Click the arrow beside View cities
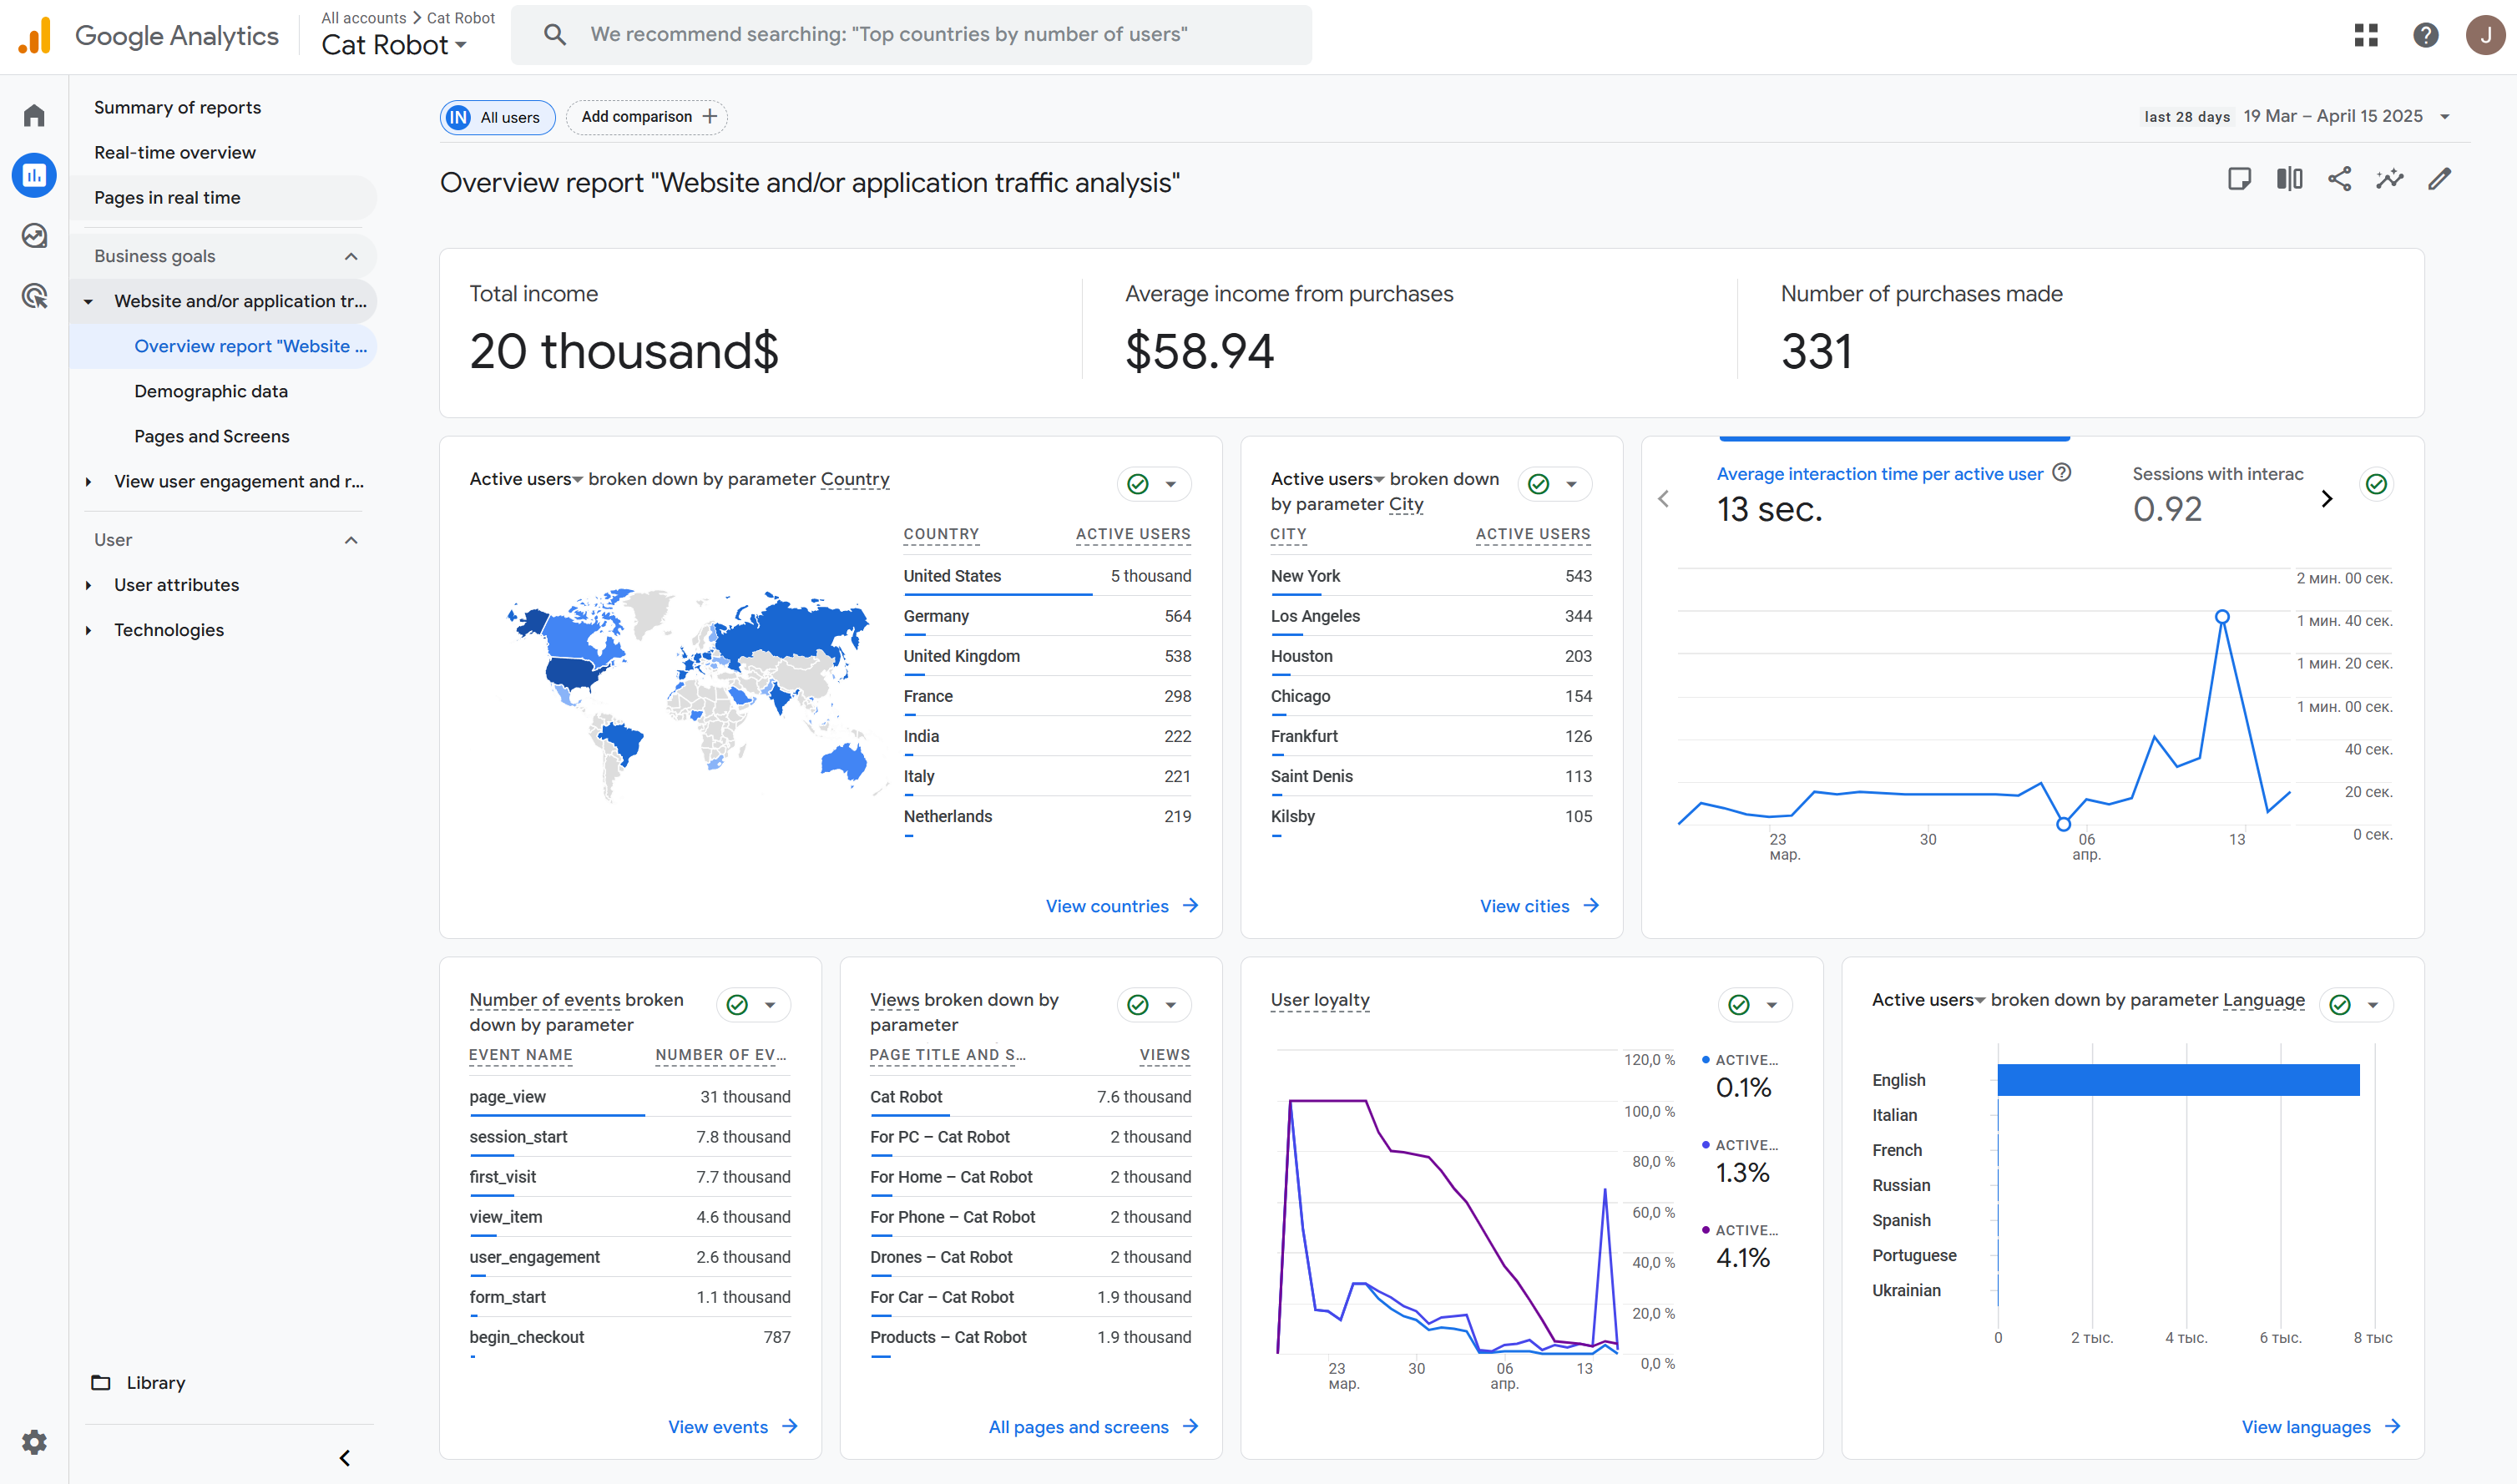Image resolution: width=2517 pixels, height=1484 pixels. tap(1591, 905)
